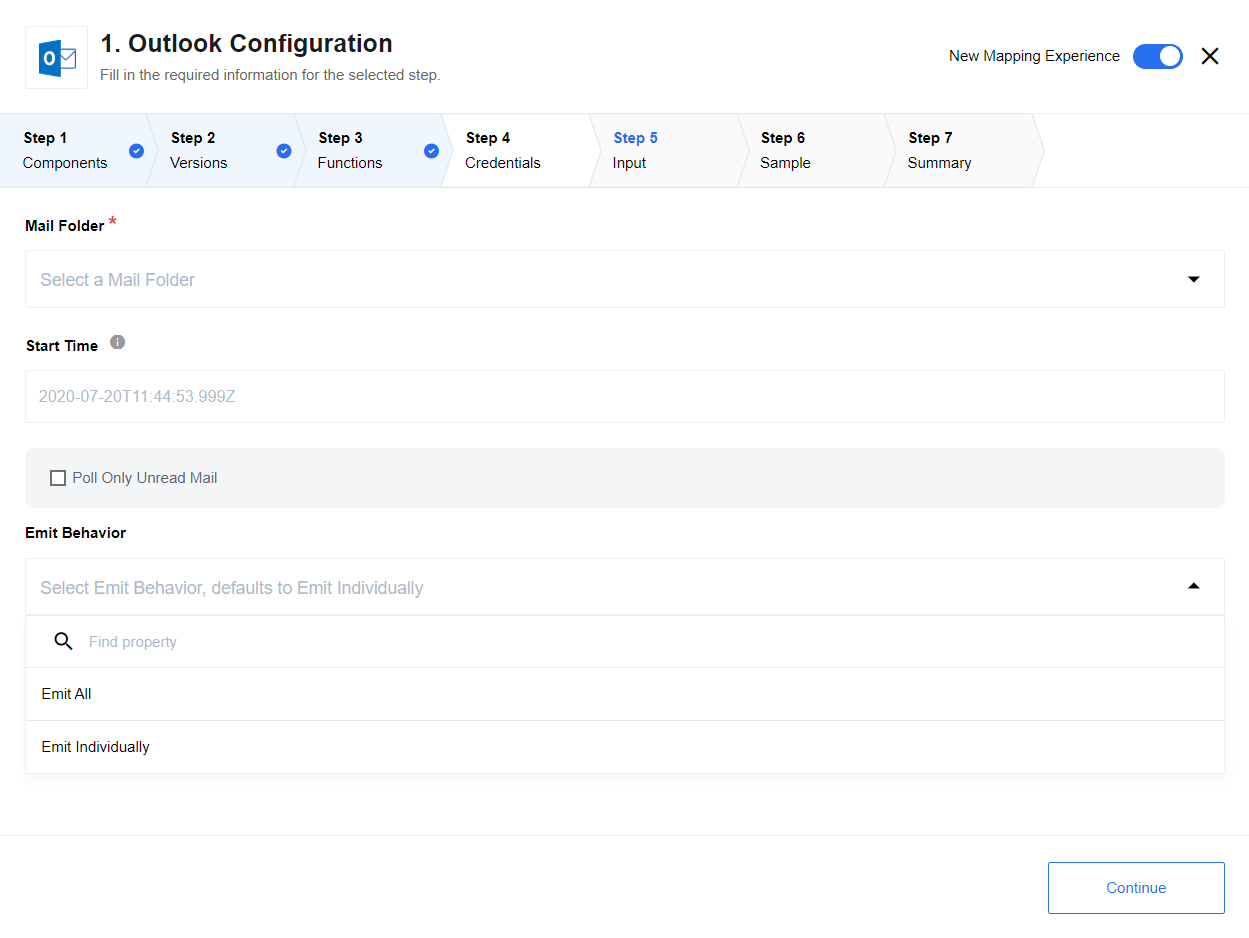Viewport: 1249px width, 938px height.
Task: Click the Mail Folder field label
Action: tap(65, 226)
